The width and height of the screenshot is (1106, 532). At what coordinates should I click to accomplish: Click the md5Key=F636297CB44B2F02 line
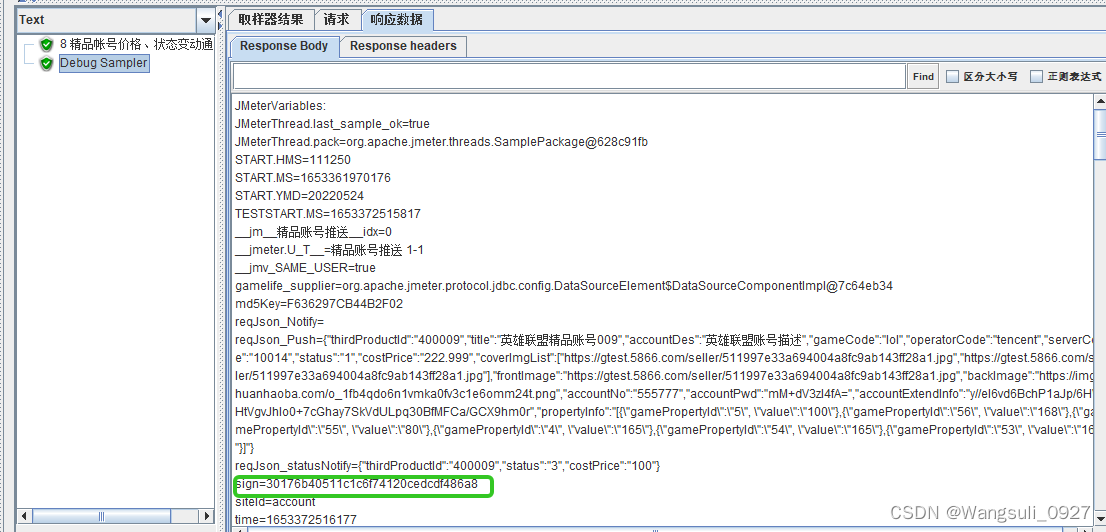pos(319,304)
